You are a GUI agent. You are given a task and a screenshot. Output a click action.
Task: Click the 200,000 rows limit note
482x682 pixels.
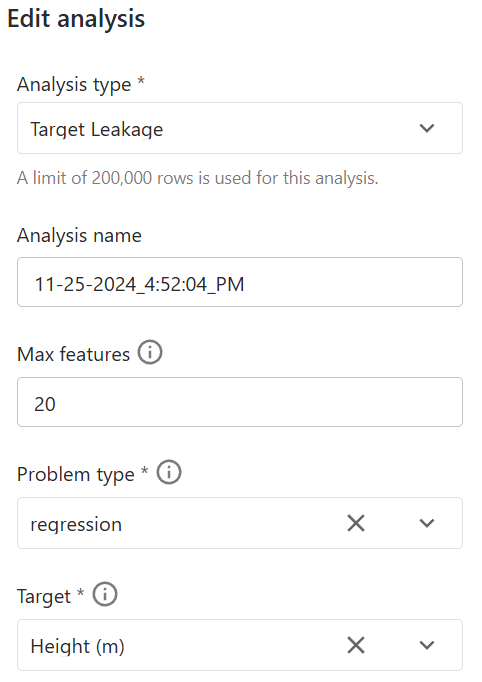pos(197,178)
